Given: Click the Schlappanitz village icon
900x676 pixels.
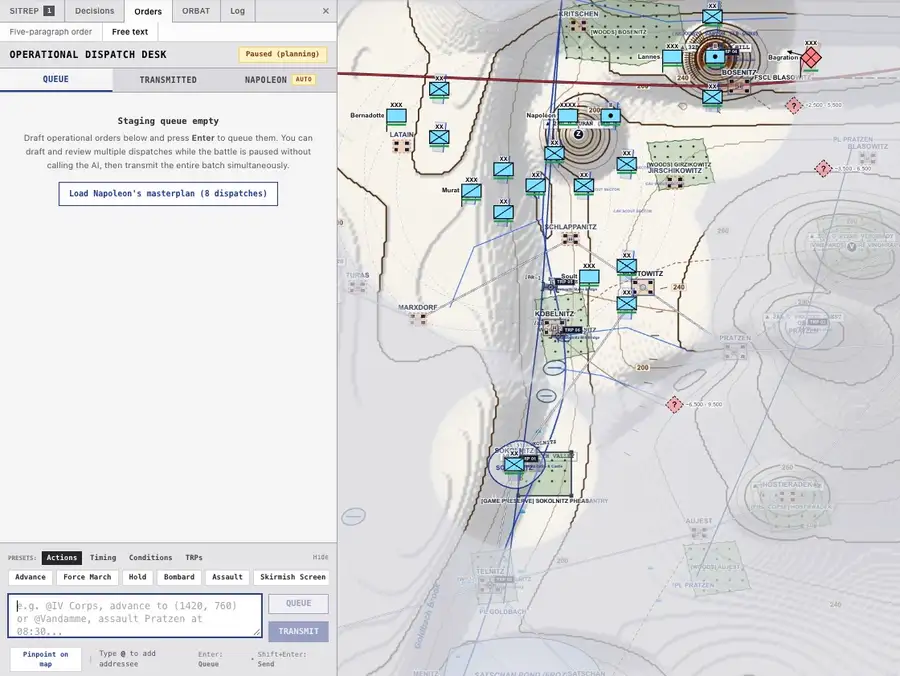Looking at the screenshot, I should pyautogui.click(x=570, y=238).
